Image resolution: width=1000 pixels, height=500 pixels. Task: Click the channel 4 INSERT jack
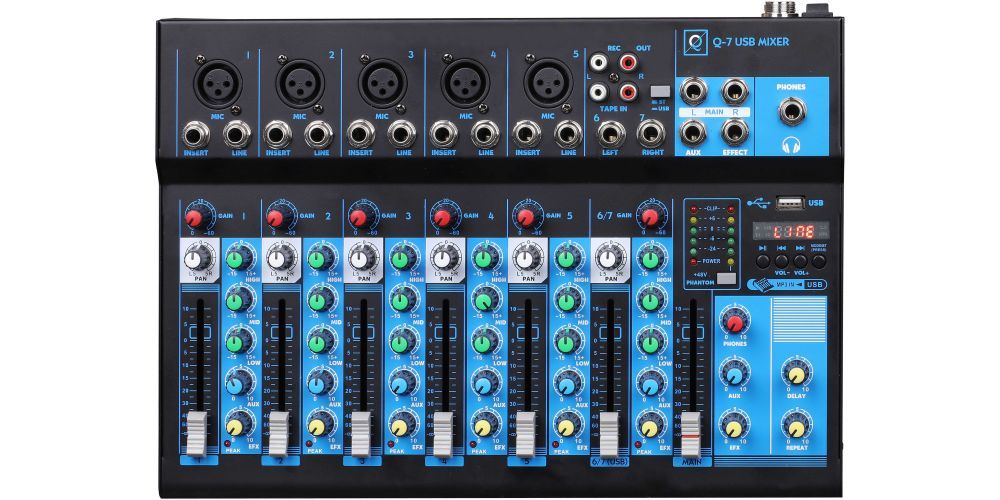(x=443, y=135)
